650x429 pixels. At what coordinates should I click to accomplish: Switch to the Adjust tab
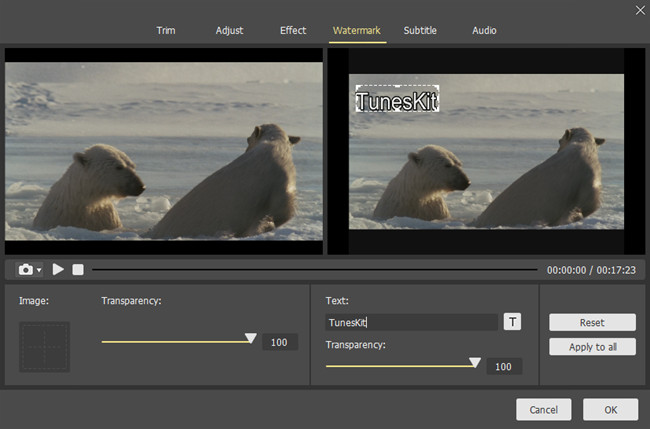[229, 31]
